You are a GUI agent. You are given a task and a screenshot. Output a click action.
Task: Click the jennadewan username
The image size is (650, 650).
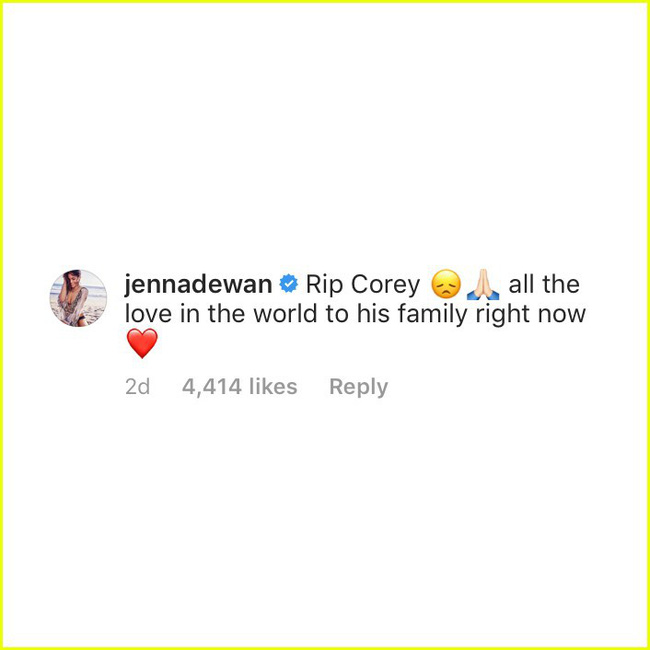pyautogui.click(x=199, y=285)
